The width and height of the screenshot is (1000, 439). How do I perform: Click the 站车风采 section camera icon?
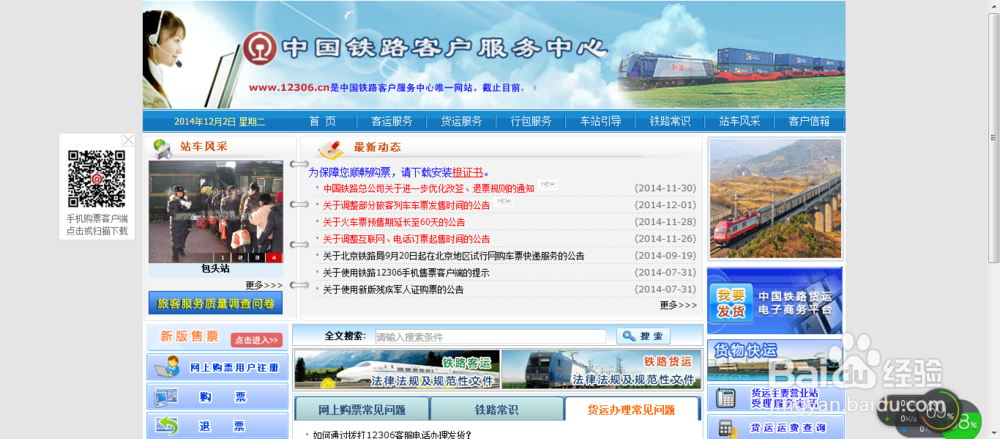click(162, 147)
